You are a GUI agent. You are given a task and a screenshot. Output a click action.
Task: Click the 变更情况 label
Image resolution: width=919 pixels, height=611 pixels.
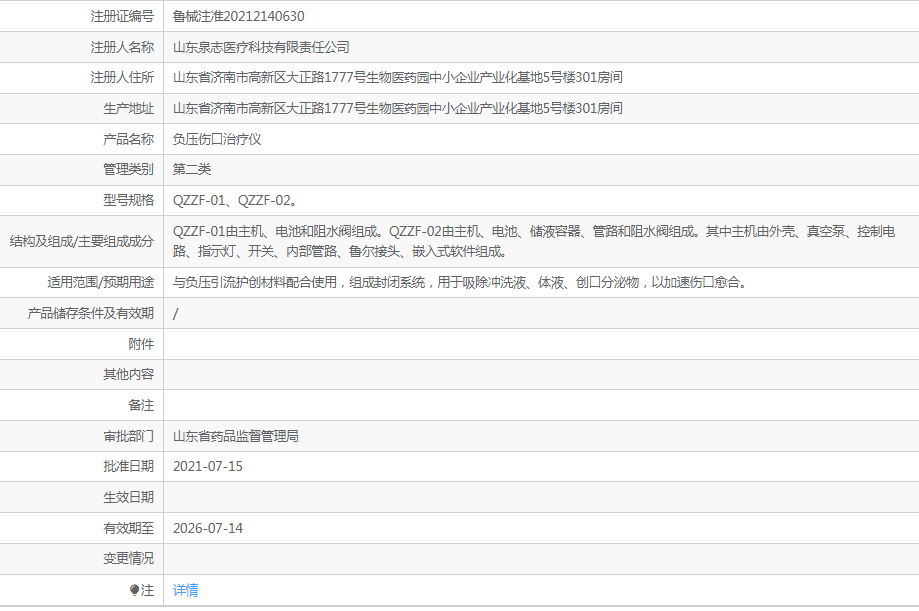[128, 558]
